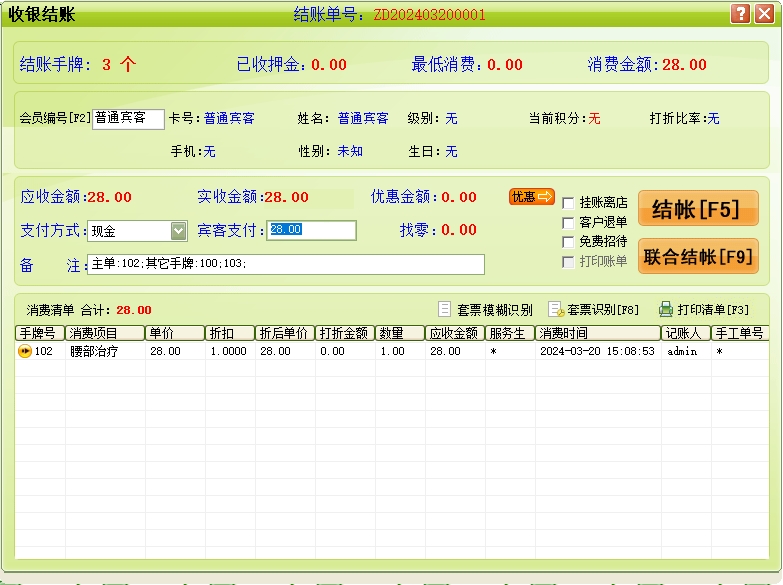Close the 收银结账 window

pos(763,14)
